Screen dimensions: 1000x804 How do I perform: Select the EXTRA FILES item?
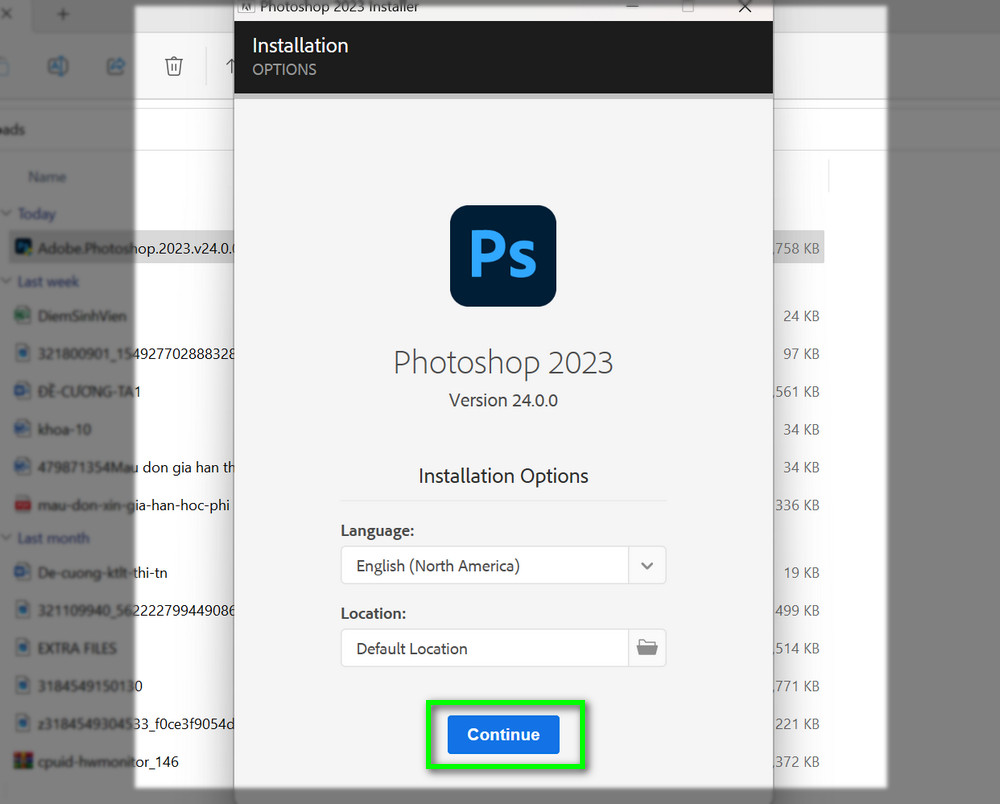77,648
